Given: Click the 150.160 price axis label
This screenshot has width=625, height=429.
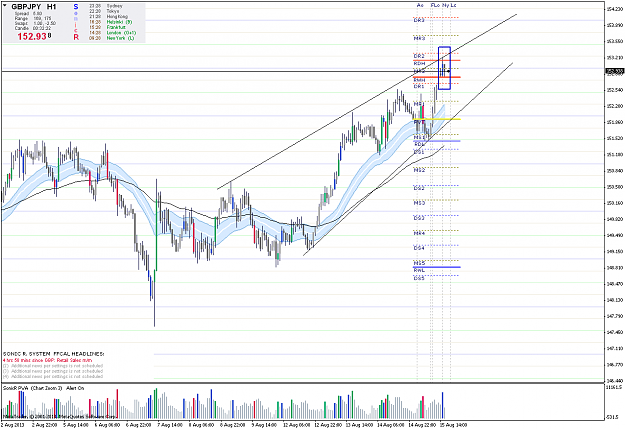Looking at the screenshot, I should pos(615,203).
